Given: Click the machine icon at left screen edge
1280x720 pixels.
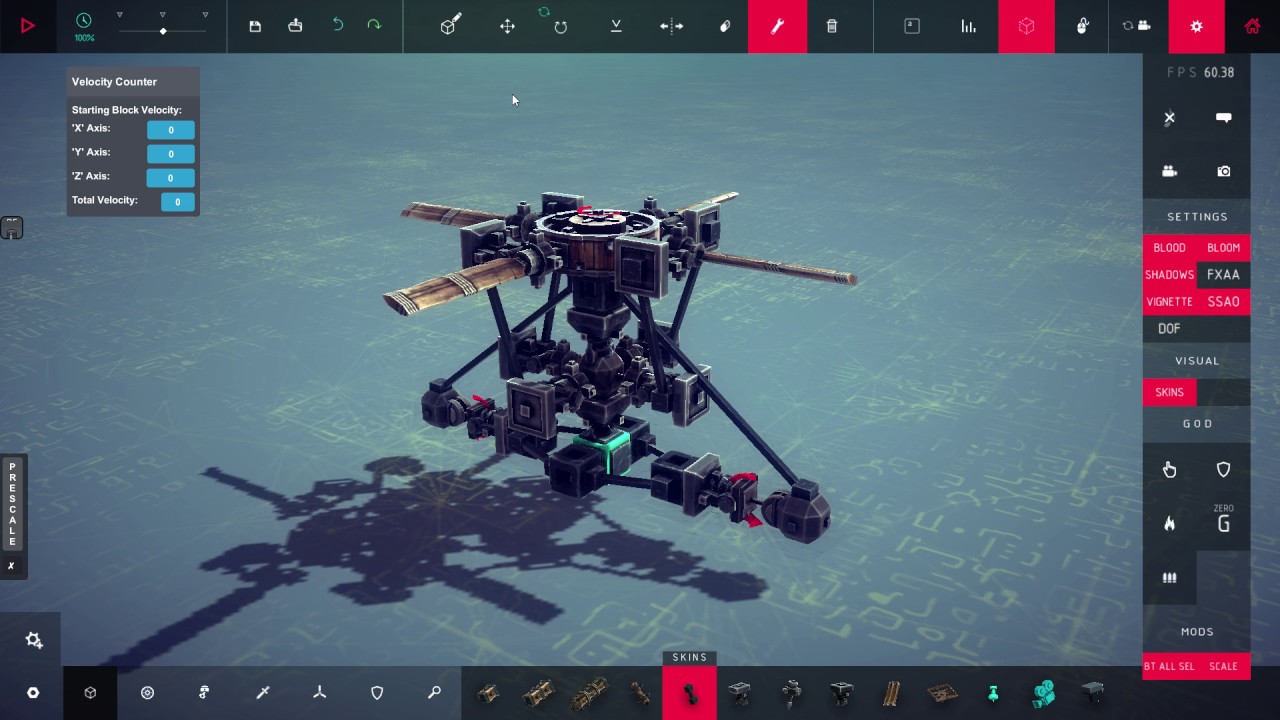Looking at the screenshot, I should pos(11,228).
